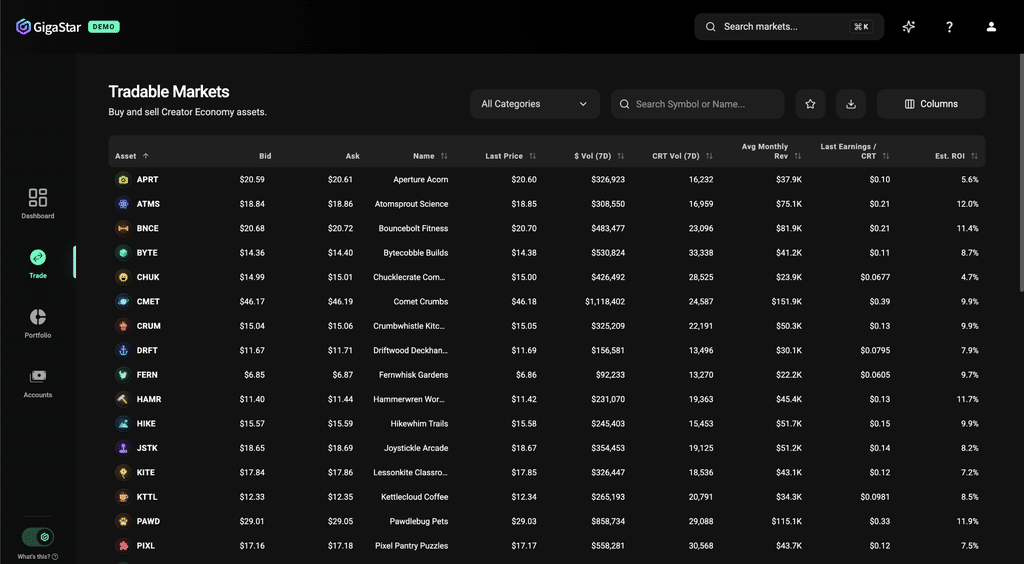Download the table with the download icon
The height and width of the screenshot is (564, 1024).
(851, 104)
